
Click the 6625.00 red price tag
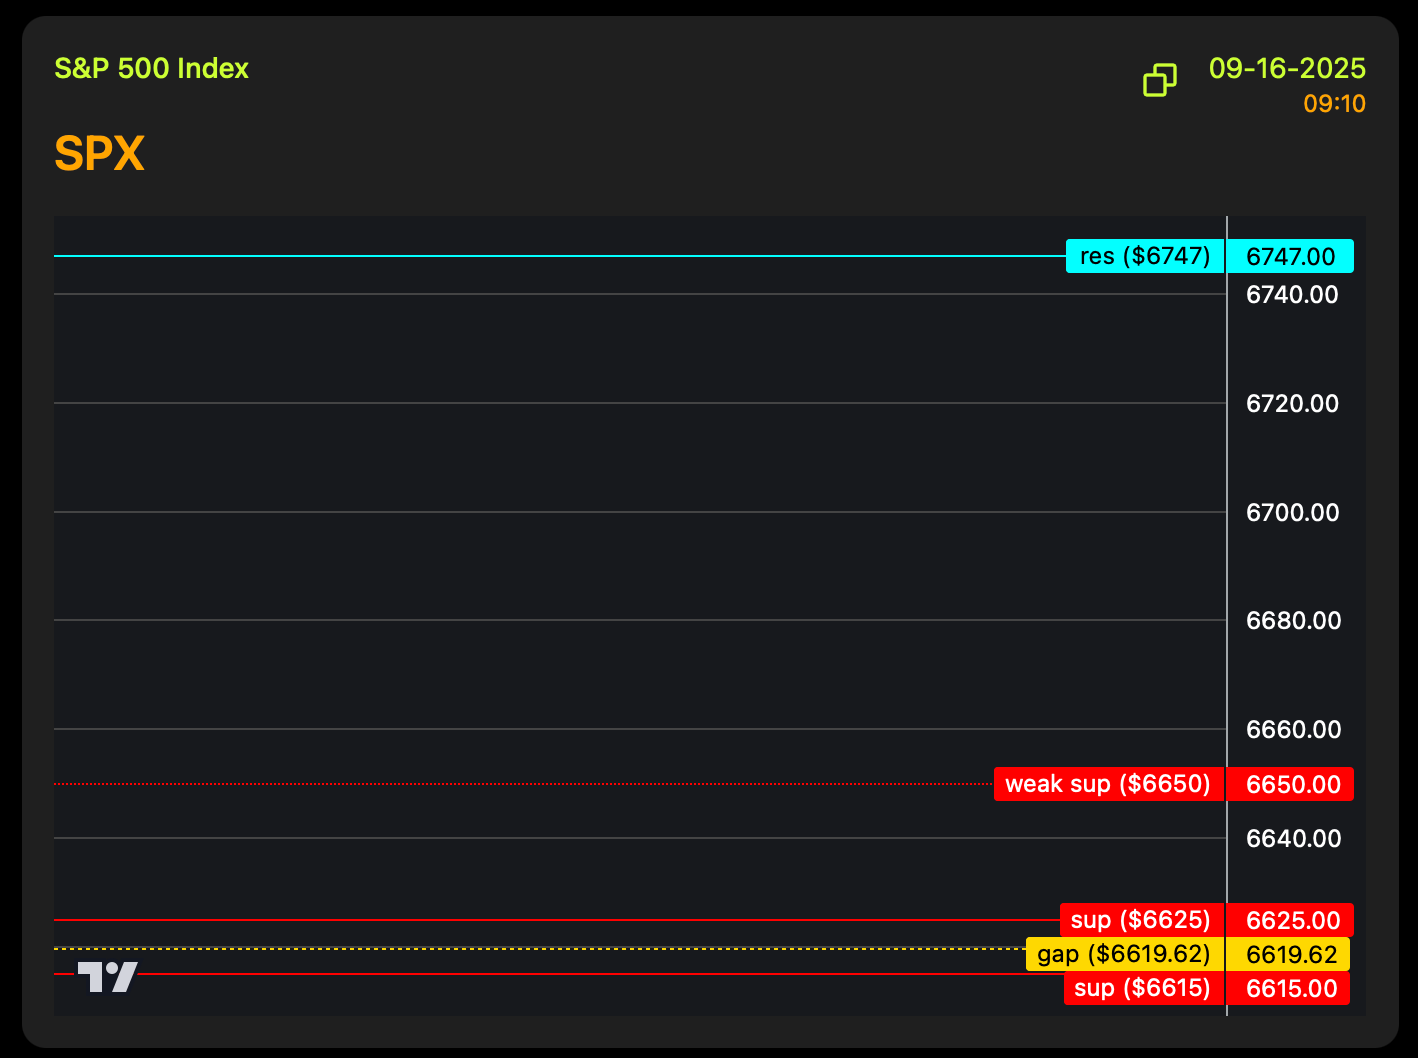coord(1290,920)
